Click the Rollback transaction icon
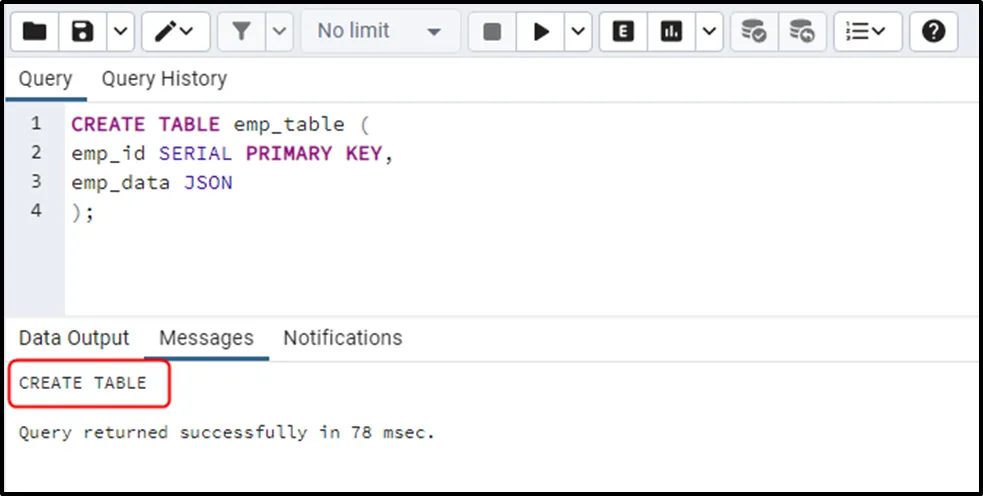This screenshot has width=983, height=496. tap(801, 32)
